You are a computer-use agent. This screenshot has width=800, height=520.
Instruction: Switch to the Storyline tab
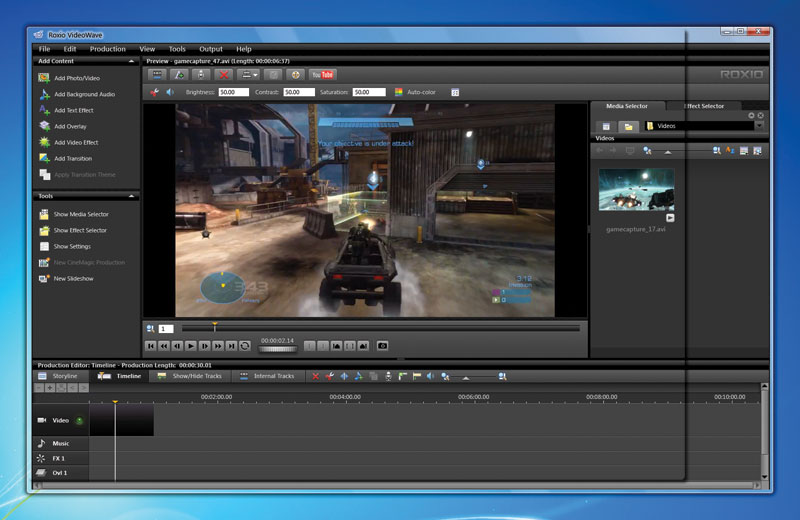pyautogui.click(x=59, y=376)
